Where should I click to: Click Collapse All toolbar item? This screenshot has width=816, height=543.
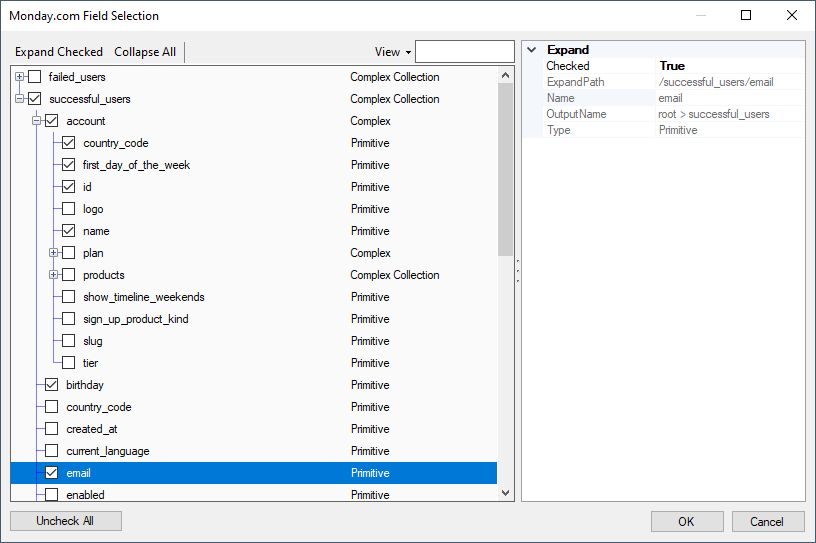click(145, 52)
